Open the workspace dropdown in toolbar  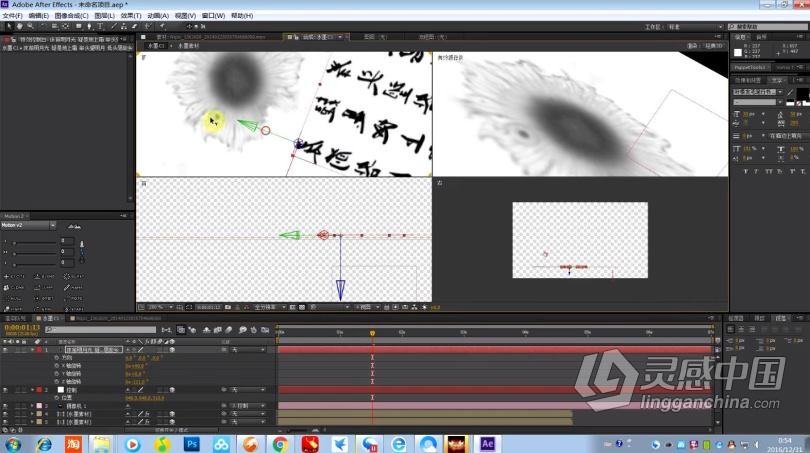coord(695,26)
